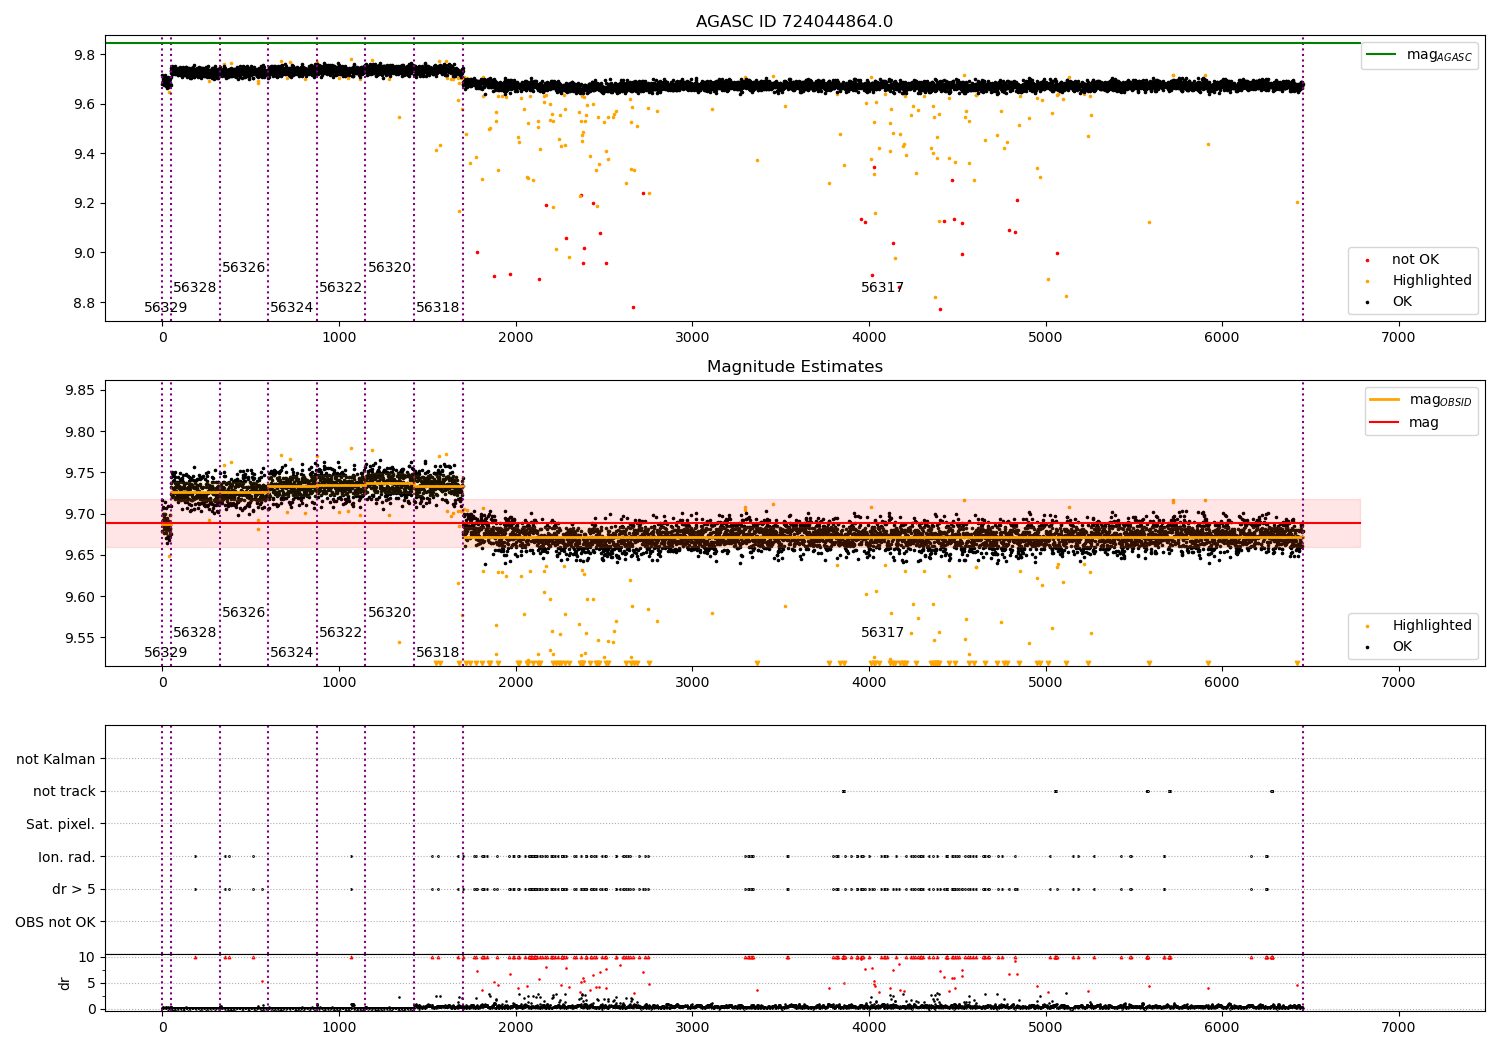Click the 'Ion. rad.' axis label
Image resolution: width=1500 pixels, height=1050 pixels.
pyautogui.click(x=66, y=857)
